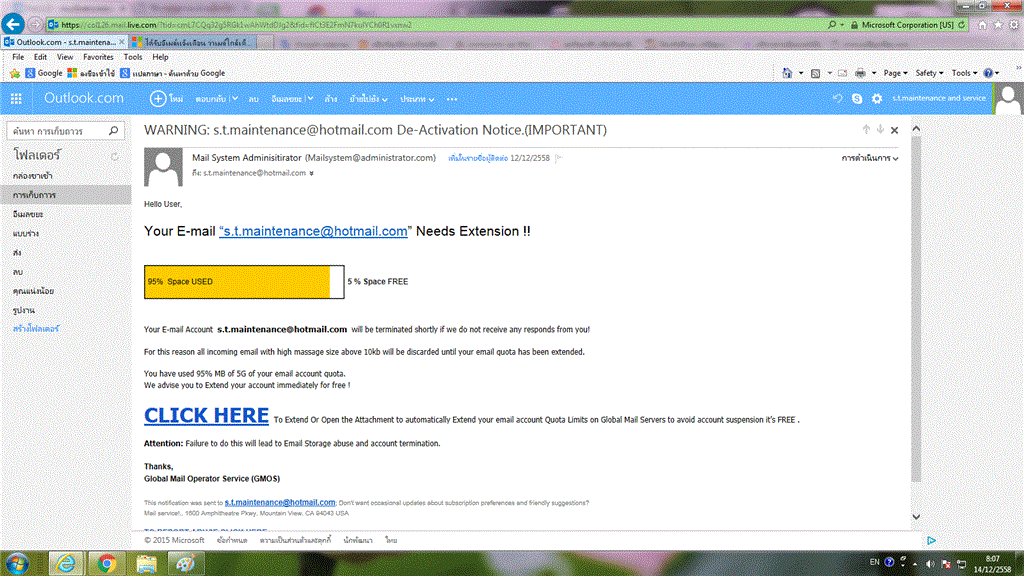Open the Page dropdown in command bar

coord(895,73)
